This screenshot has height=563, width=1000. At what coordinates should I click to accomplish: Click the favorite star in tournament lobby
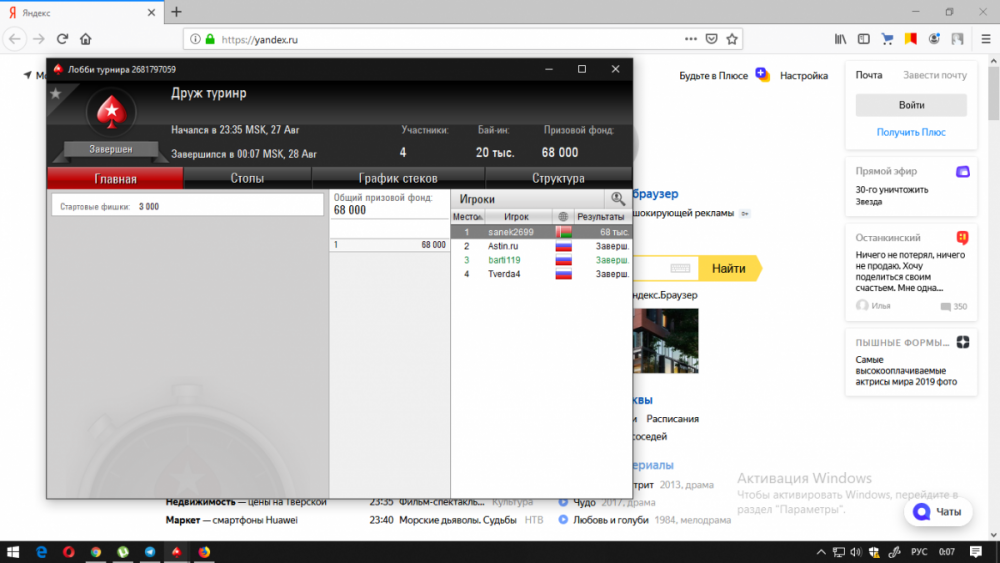(x=56, y=94)
